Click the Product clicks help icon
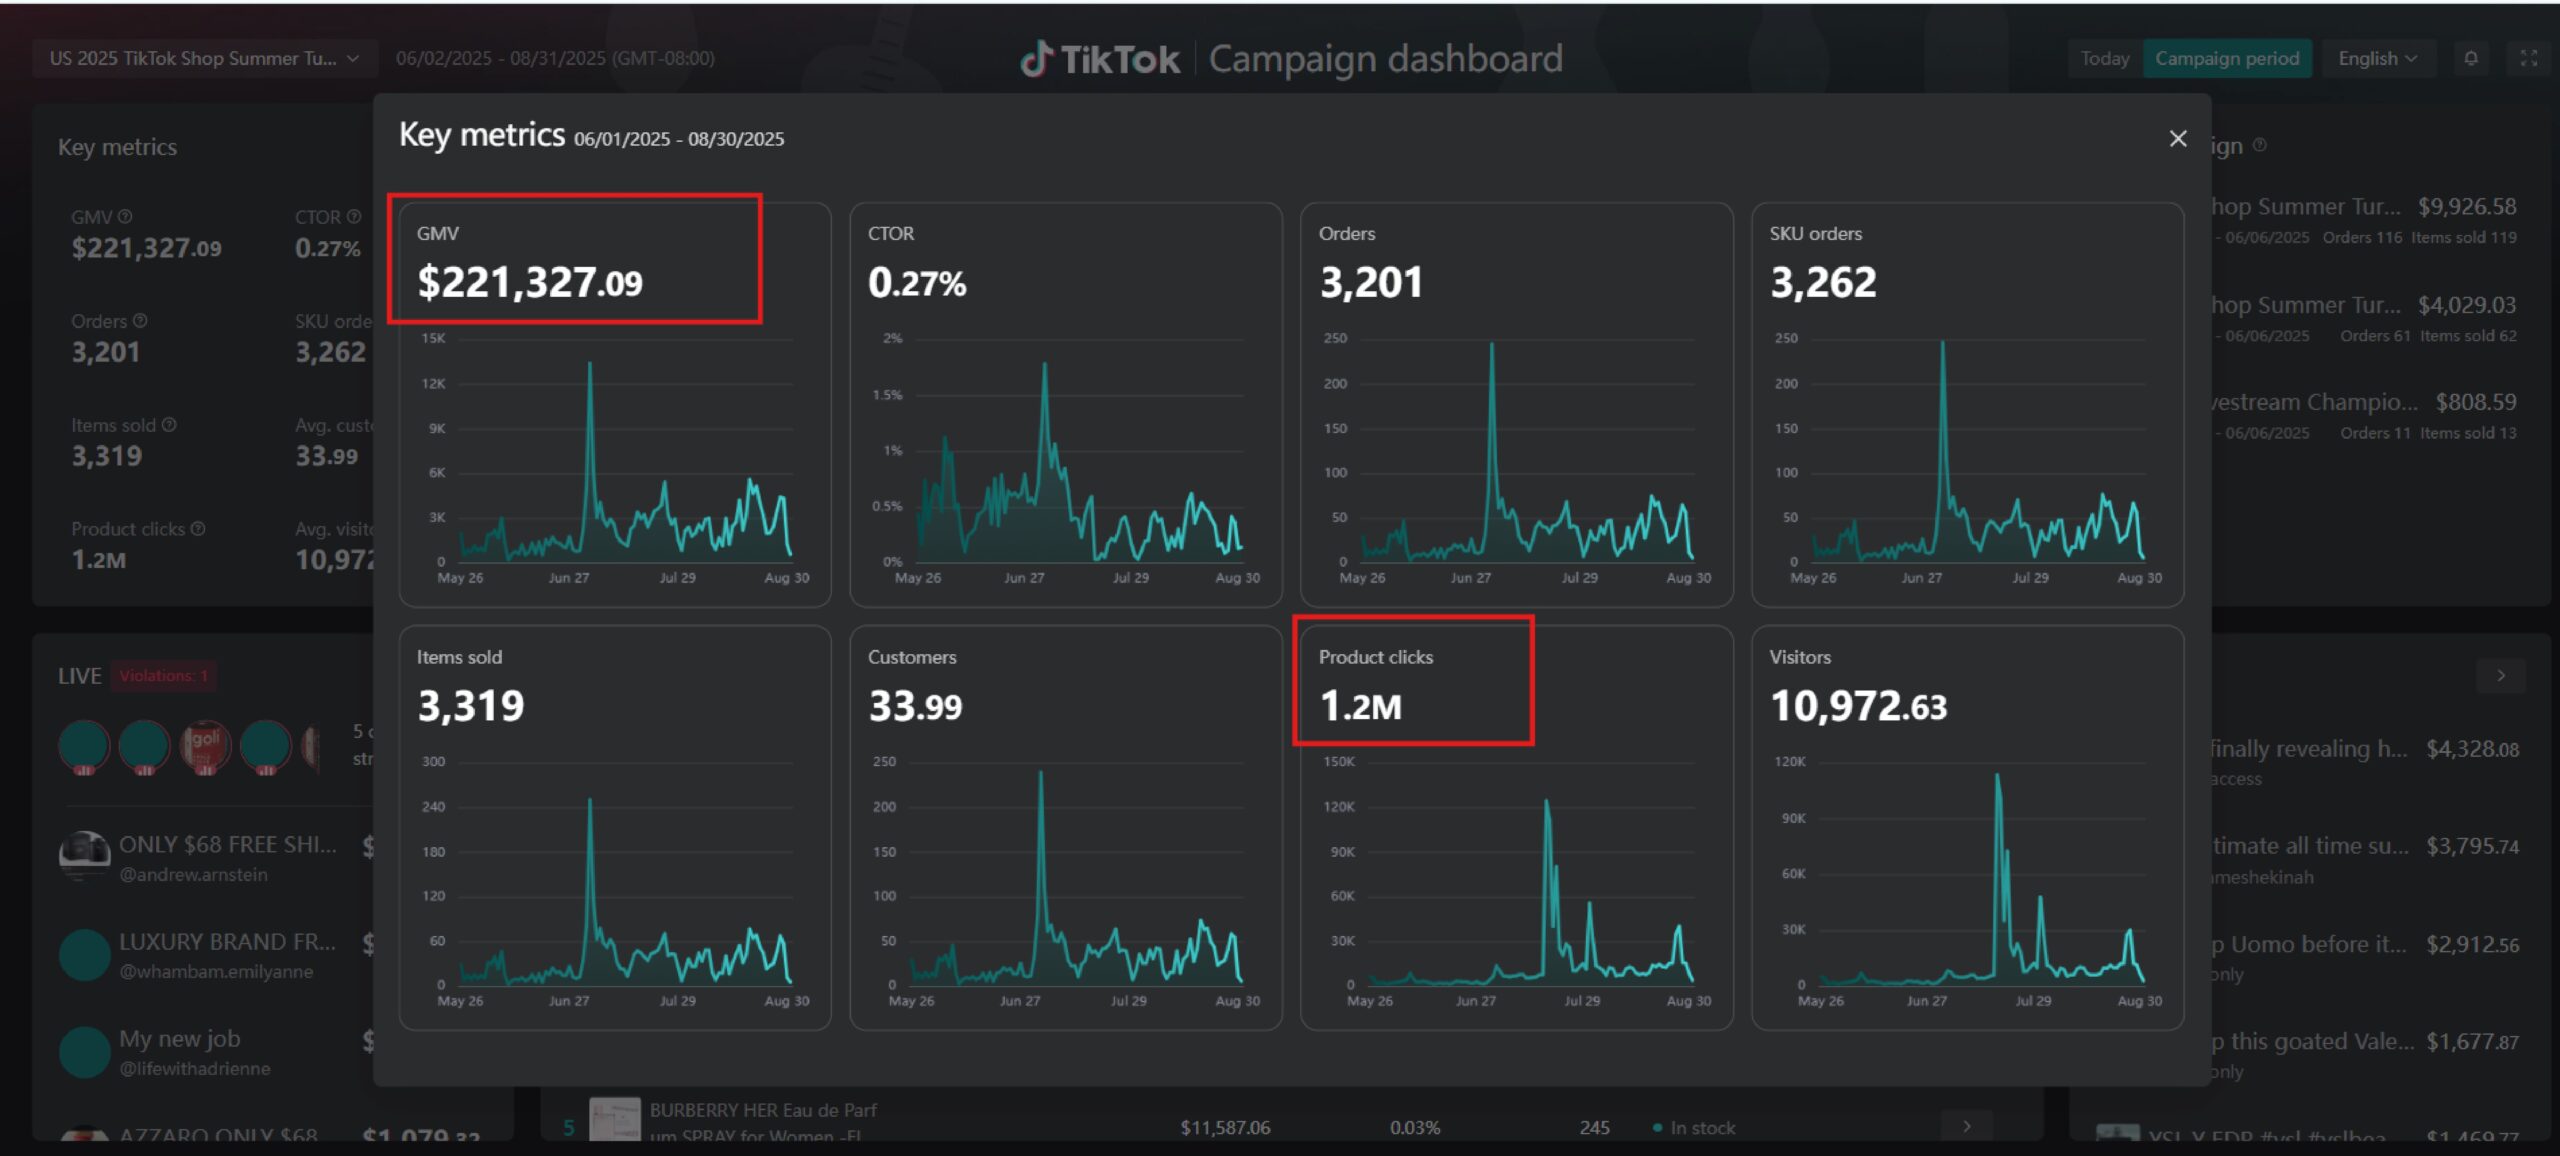Viewport: 2560px width, 1156px height. pos(198,529)
